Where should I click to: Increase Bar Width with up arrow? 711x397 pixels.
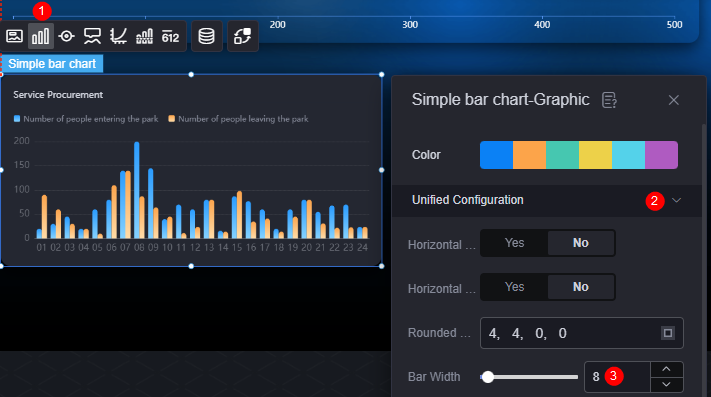(666, 369)
